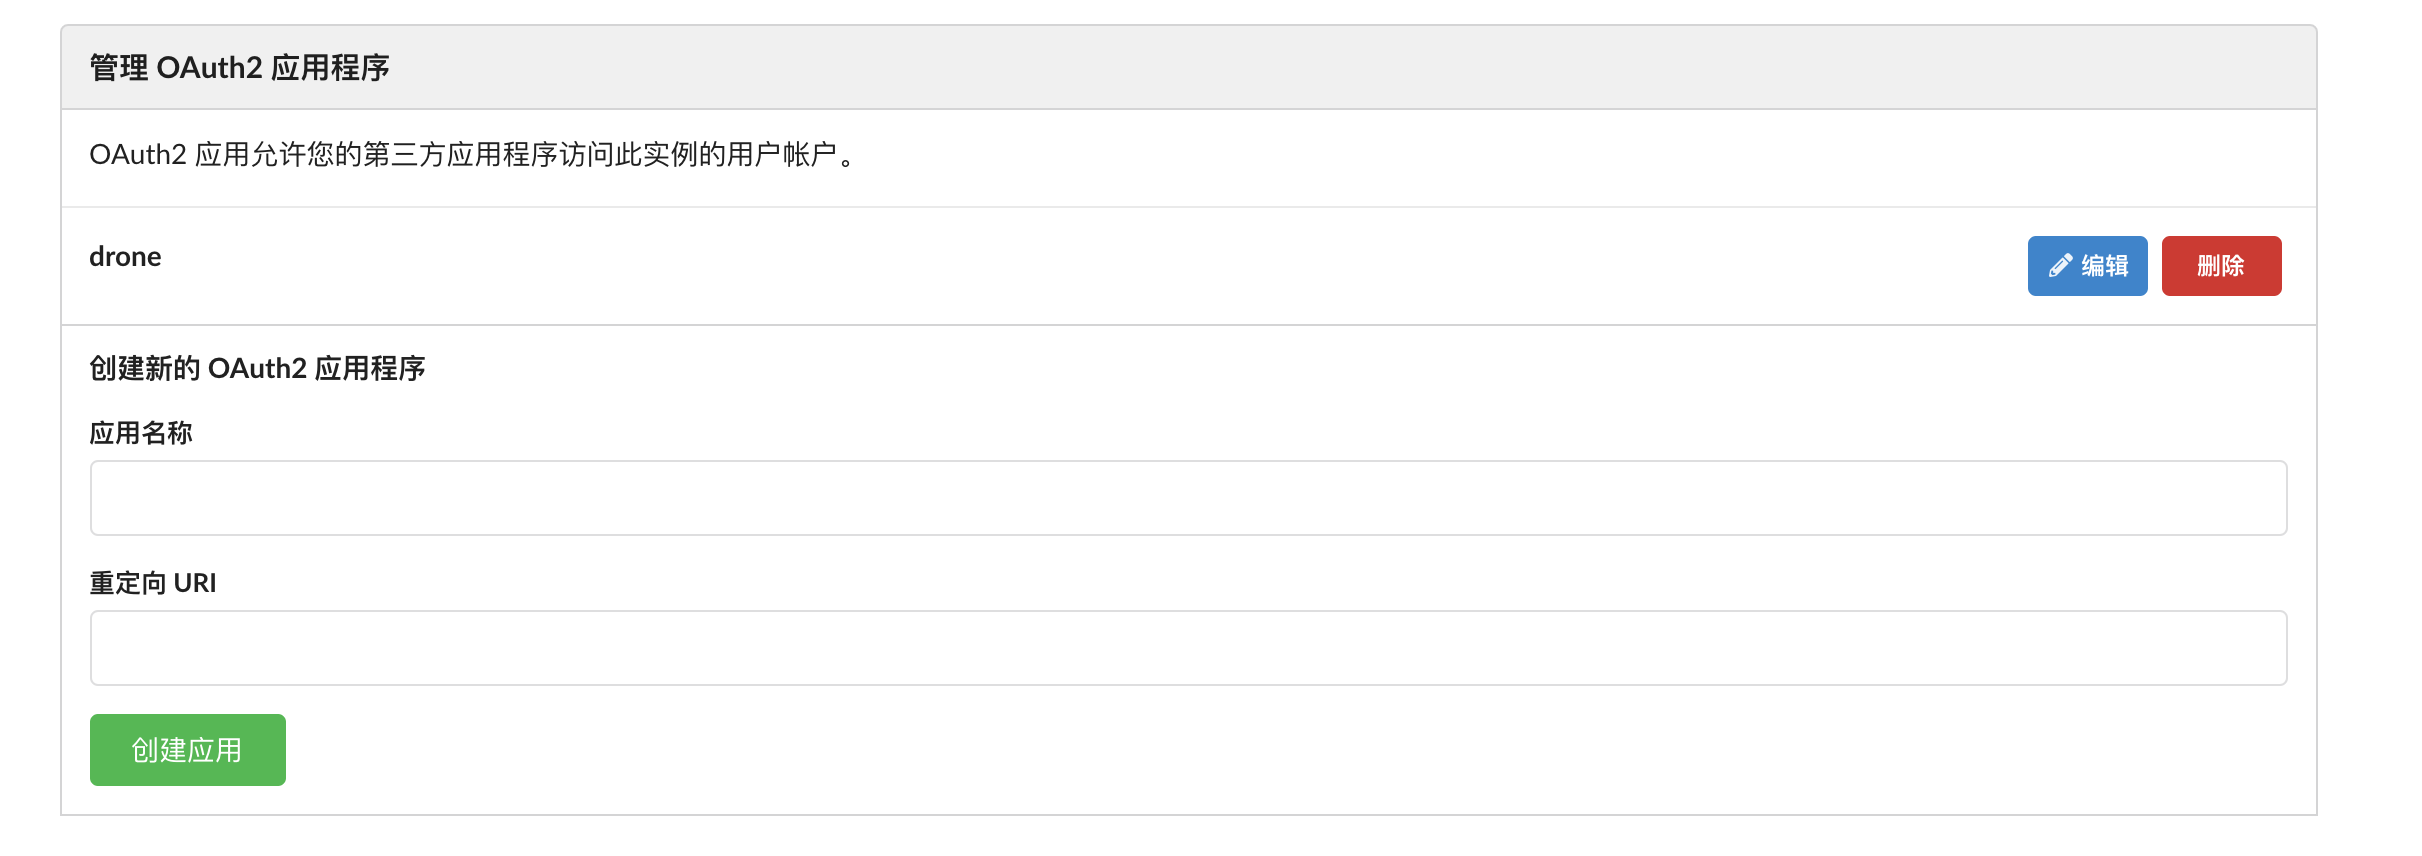Viewport: 2422px width, 856px height.
Task: Focus the 重定向 URI text field
Action: pos(1188,648)
